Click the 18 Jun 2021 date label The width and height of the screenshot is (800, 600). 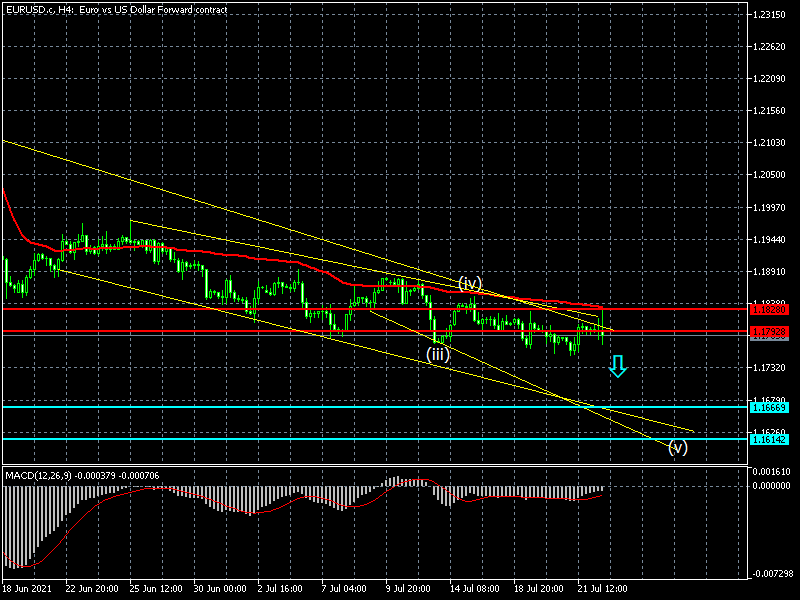click(x=27, y=589)
